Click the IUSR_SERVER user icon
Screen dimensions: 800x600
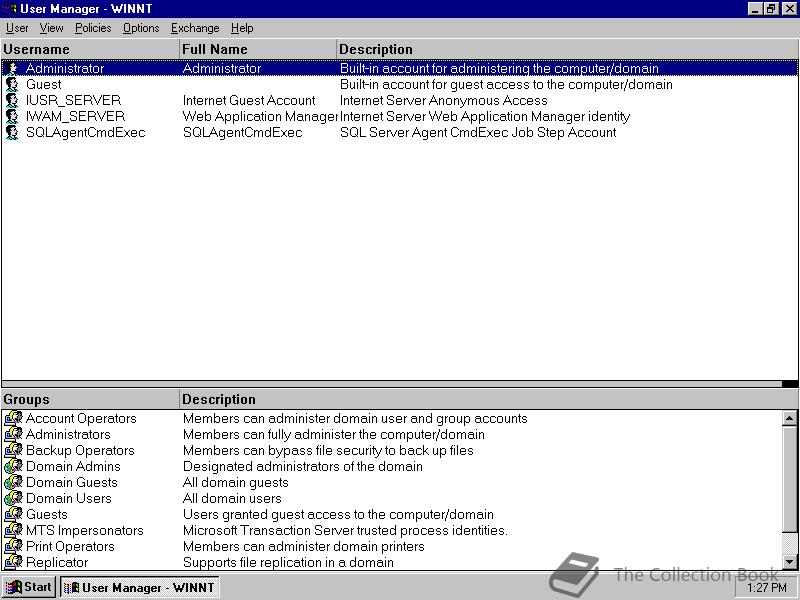pos(12,101)
